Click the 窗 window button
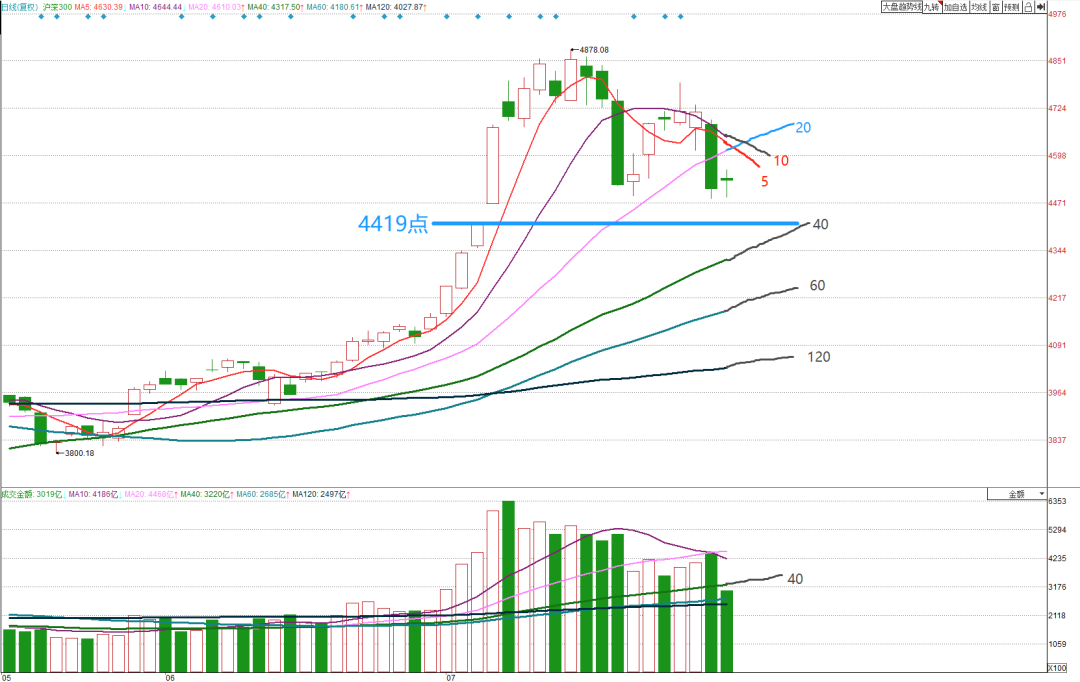The width and height of the screenshot is (1080, 682). pyautogui.click(x=996, y=7)
